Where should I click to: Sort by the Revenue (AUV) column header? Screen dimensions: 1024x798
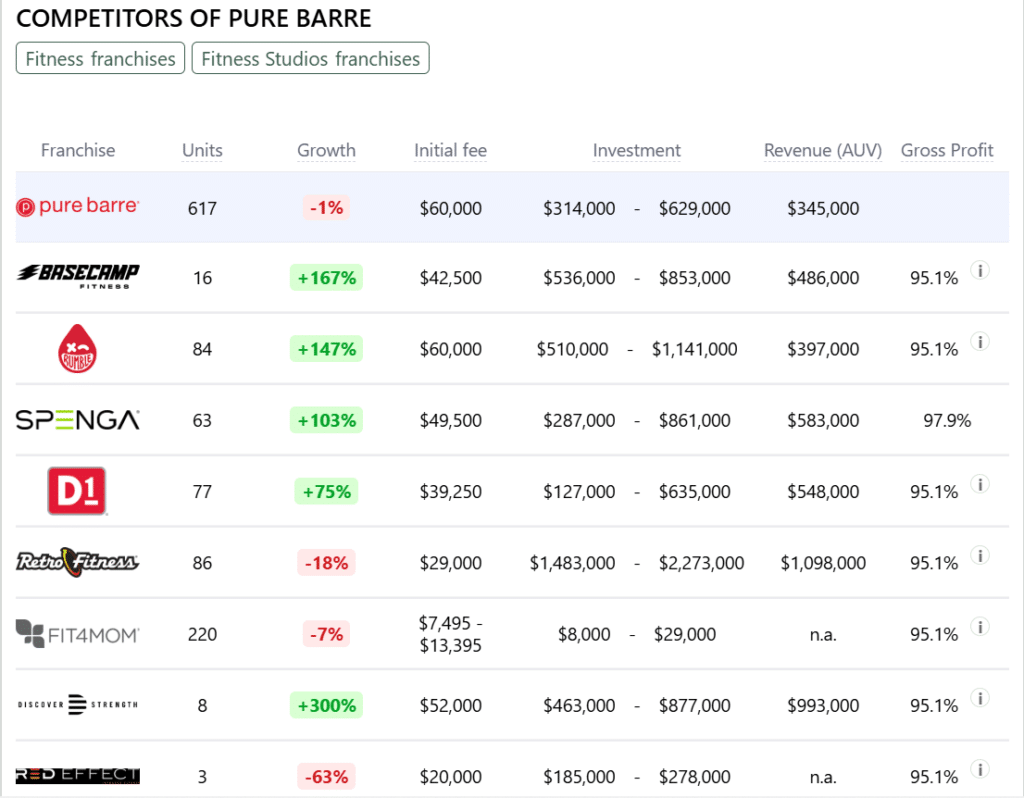coord(823,150)
